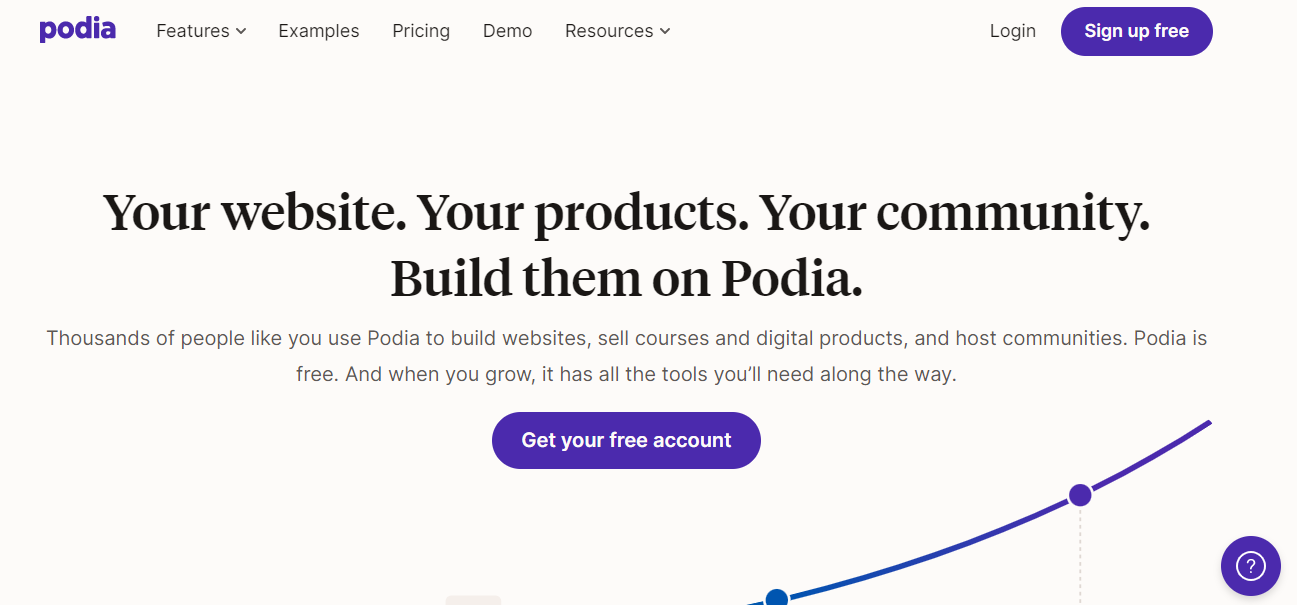The width and height of the screenshot is (1297, 605).
Task: Select the blue marker on the growth curve
Action: tap(777, 598)
